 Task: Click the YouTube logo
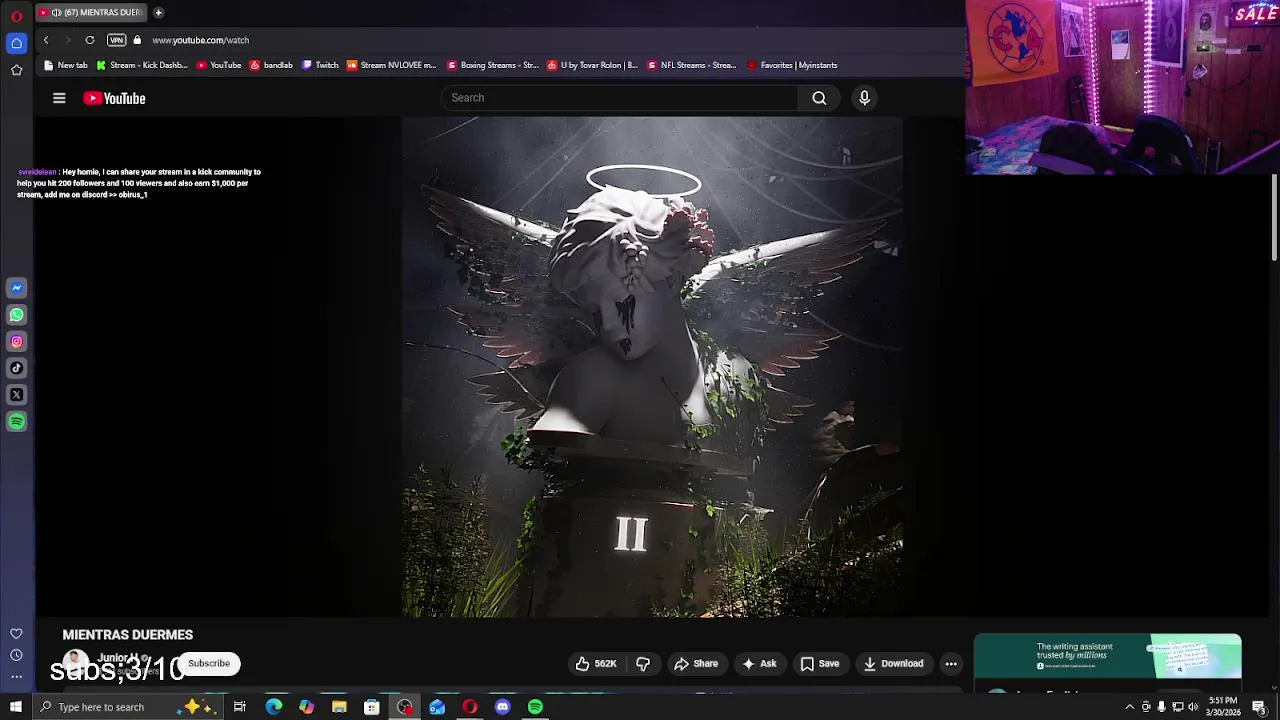[x=114, y=98]
